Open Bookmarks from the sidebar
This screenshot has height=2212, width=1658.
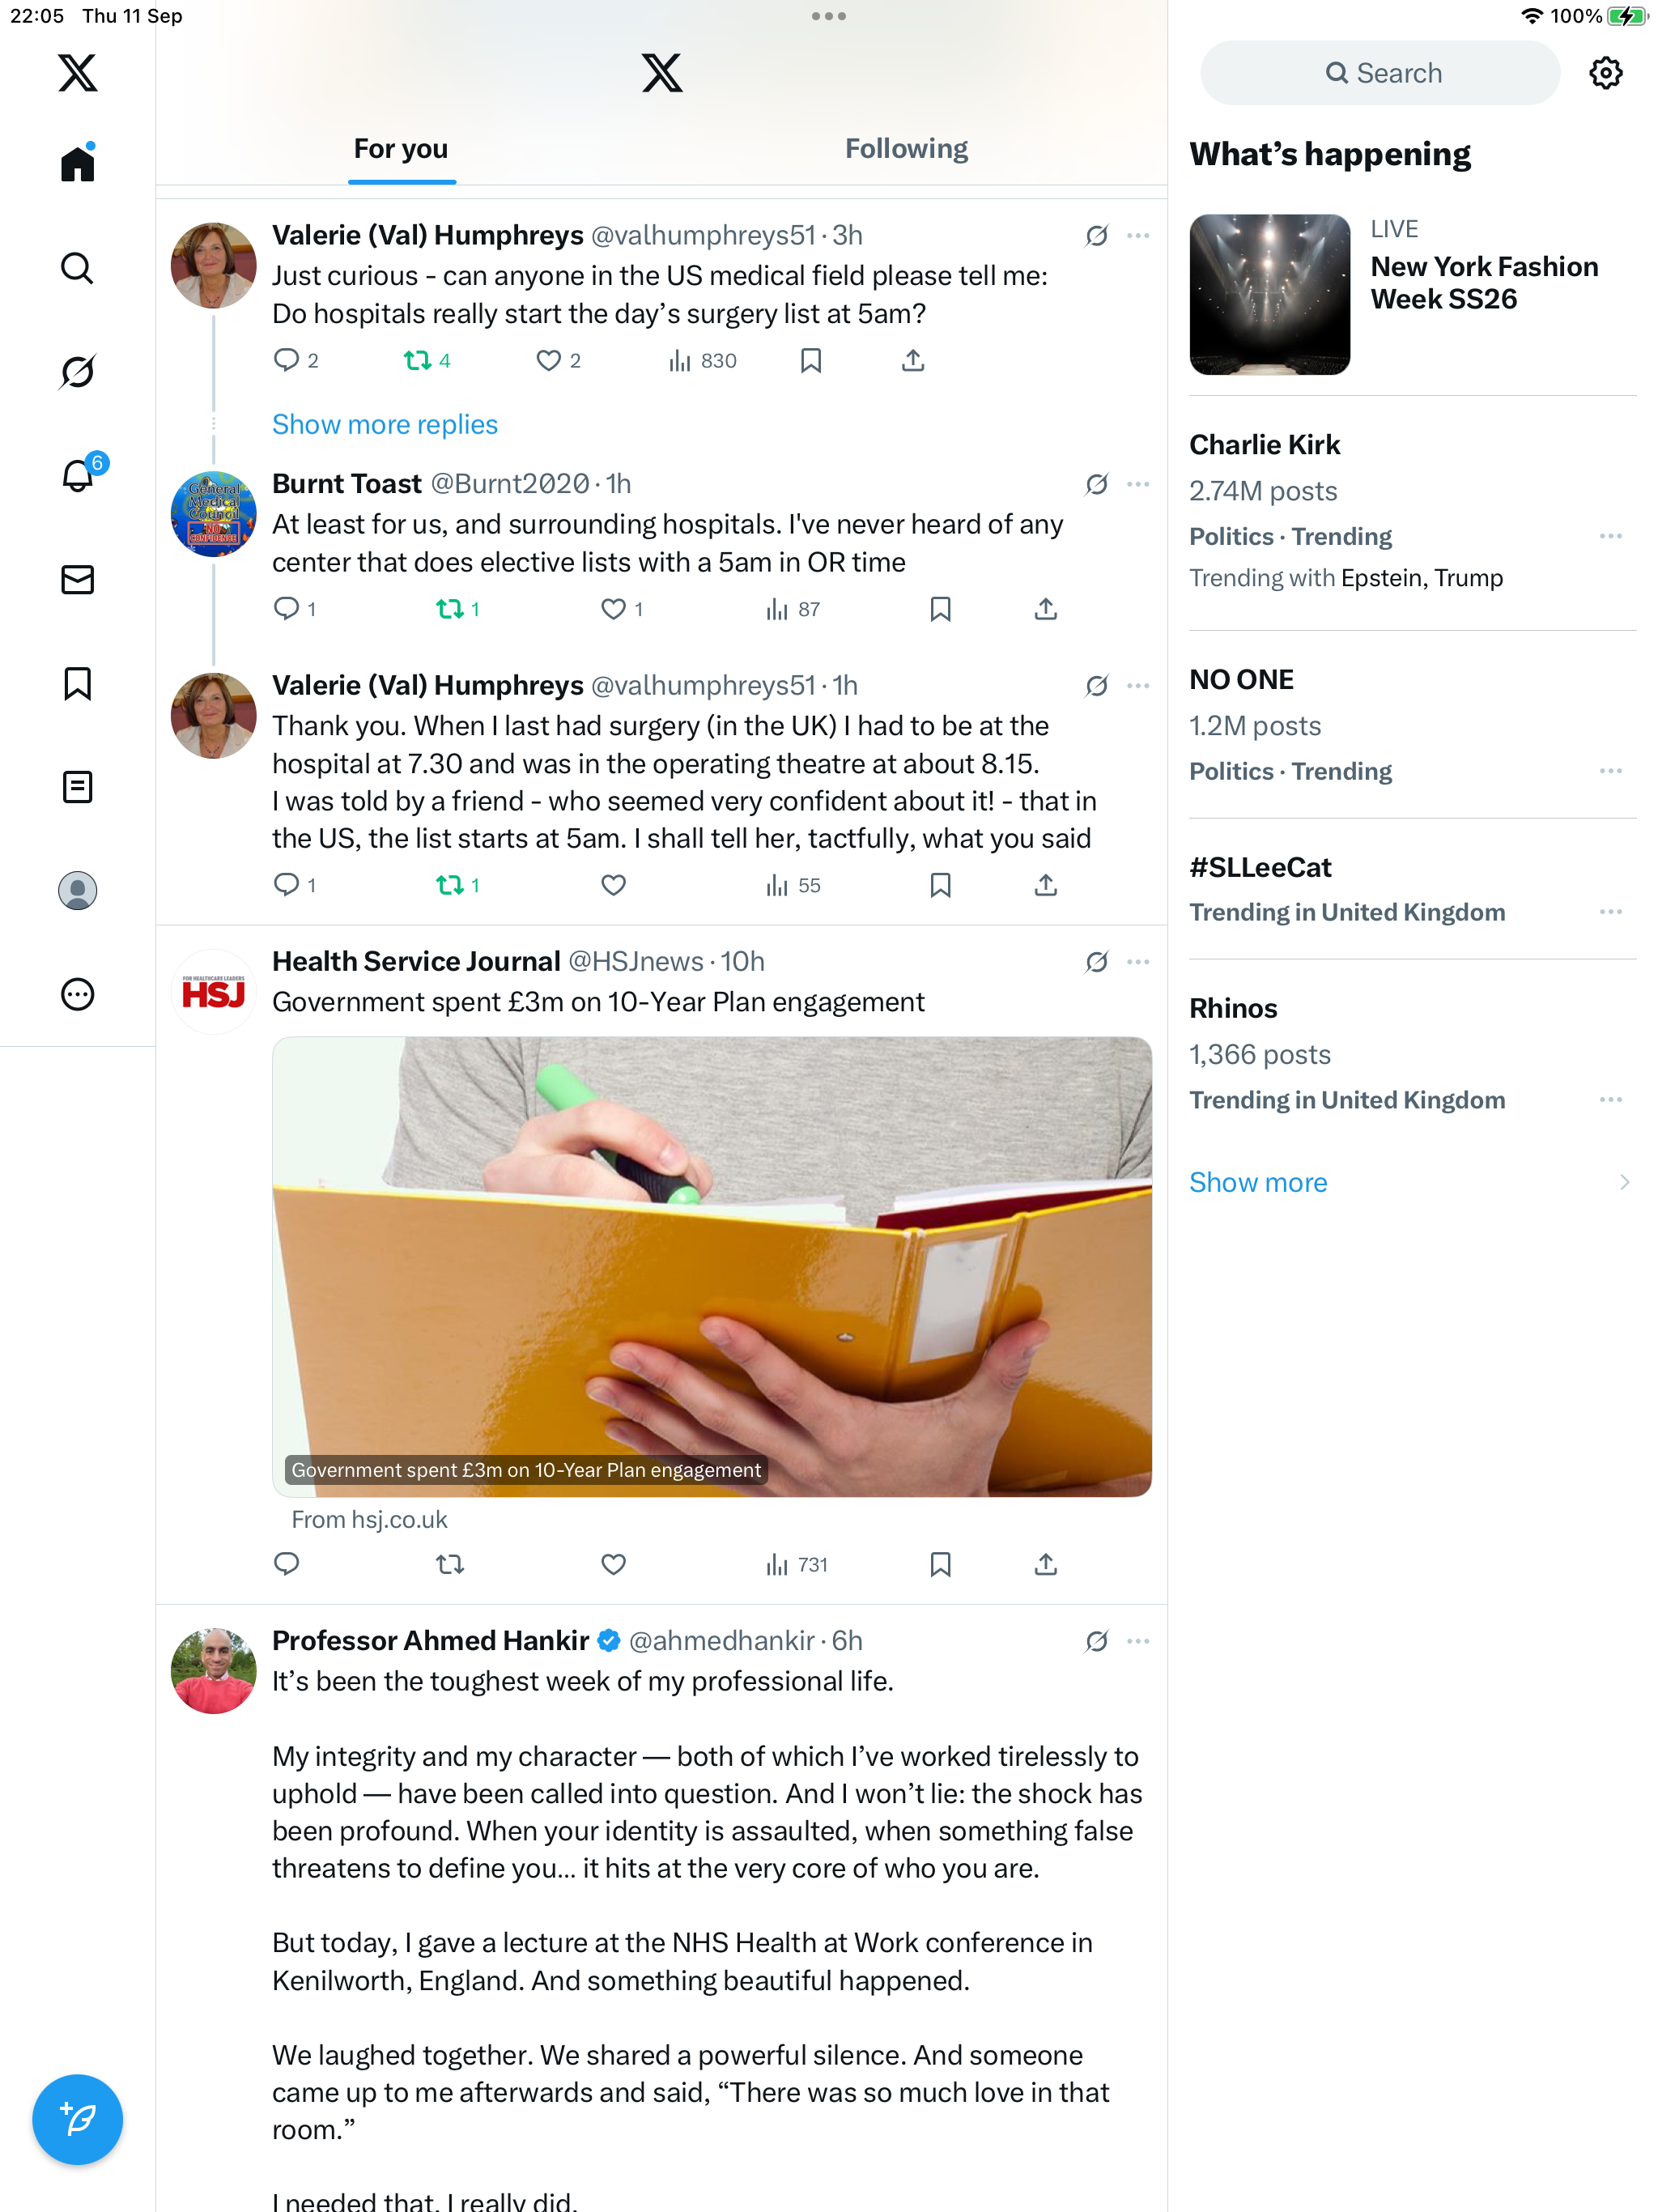pos(77,684)
